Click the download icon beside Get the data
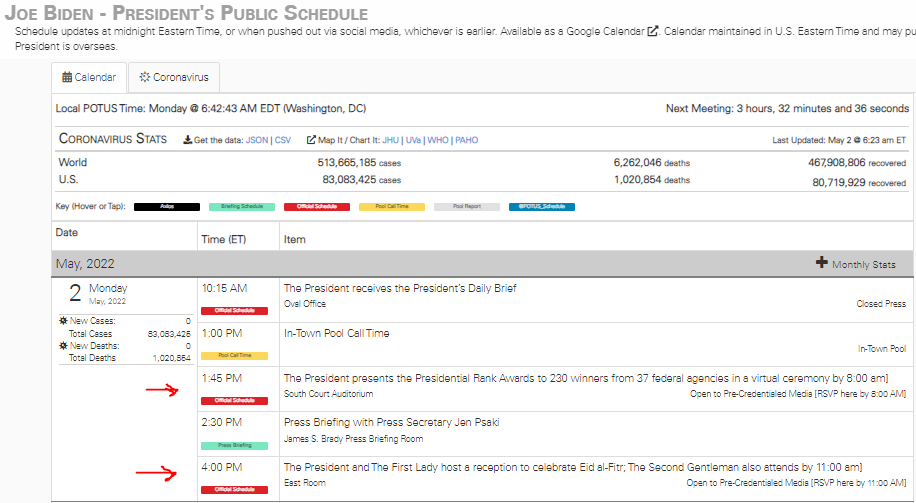This screenshot has height=503, width=916. click(x=188, y=140)
